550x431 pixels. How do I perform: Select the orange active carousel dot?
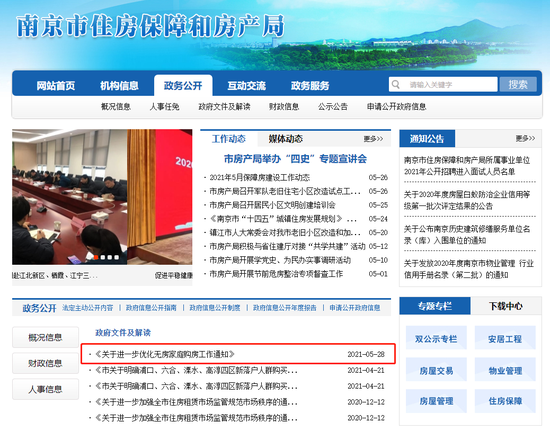[96, 257]
